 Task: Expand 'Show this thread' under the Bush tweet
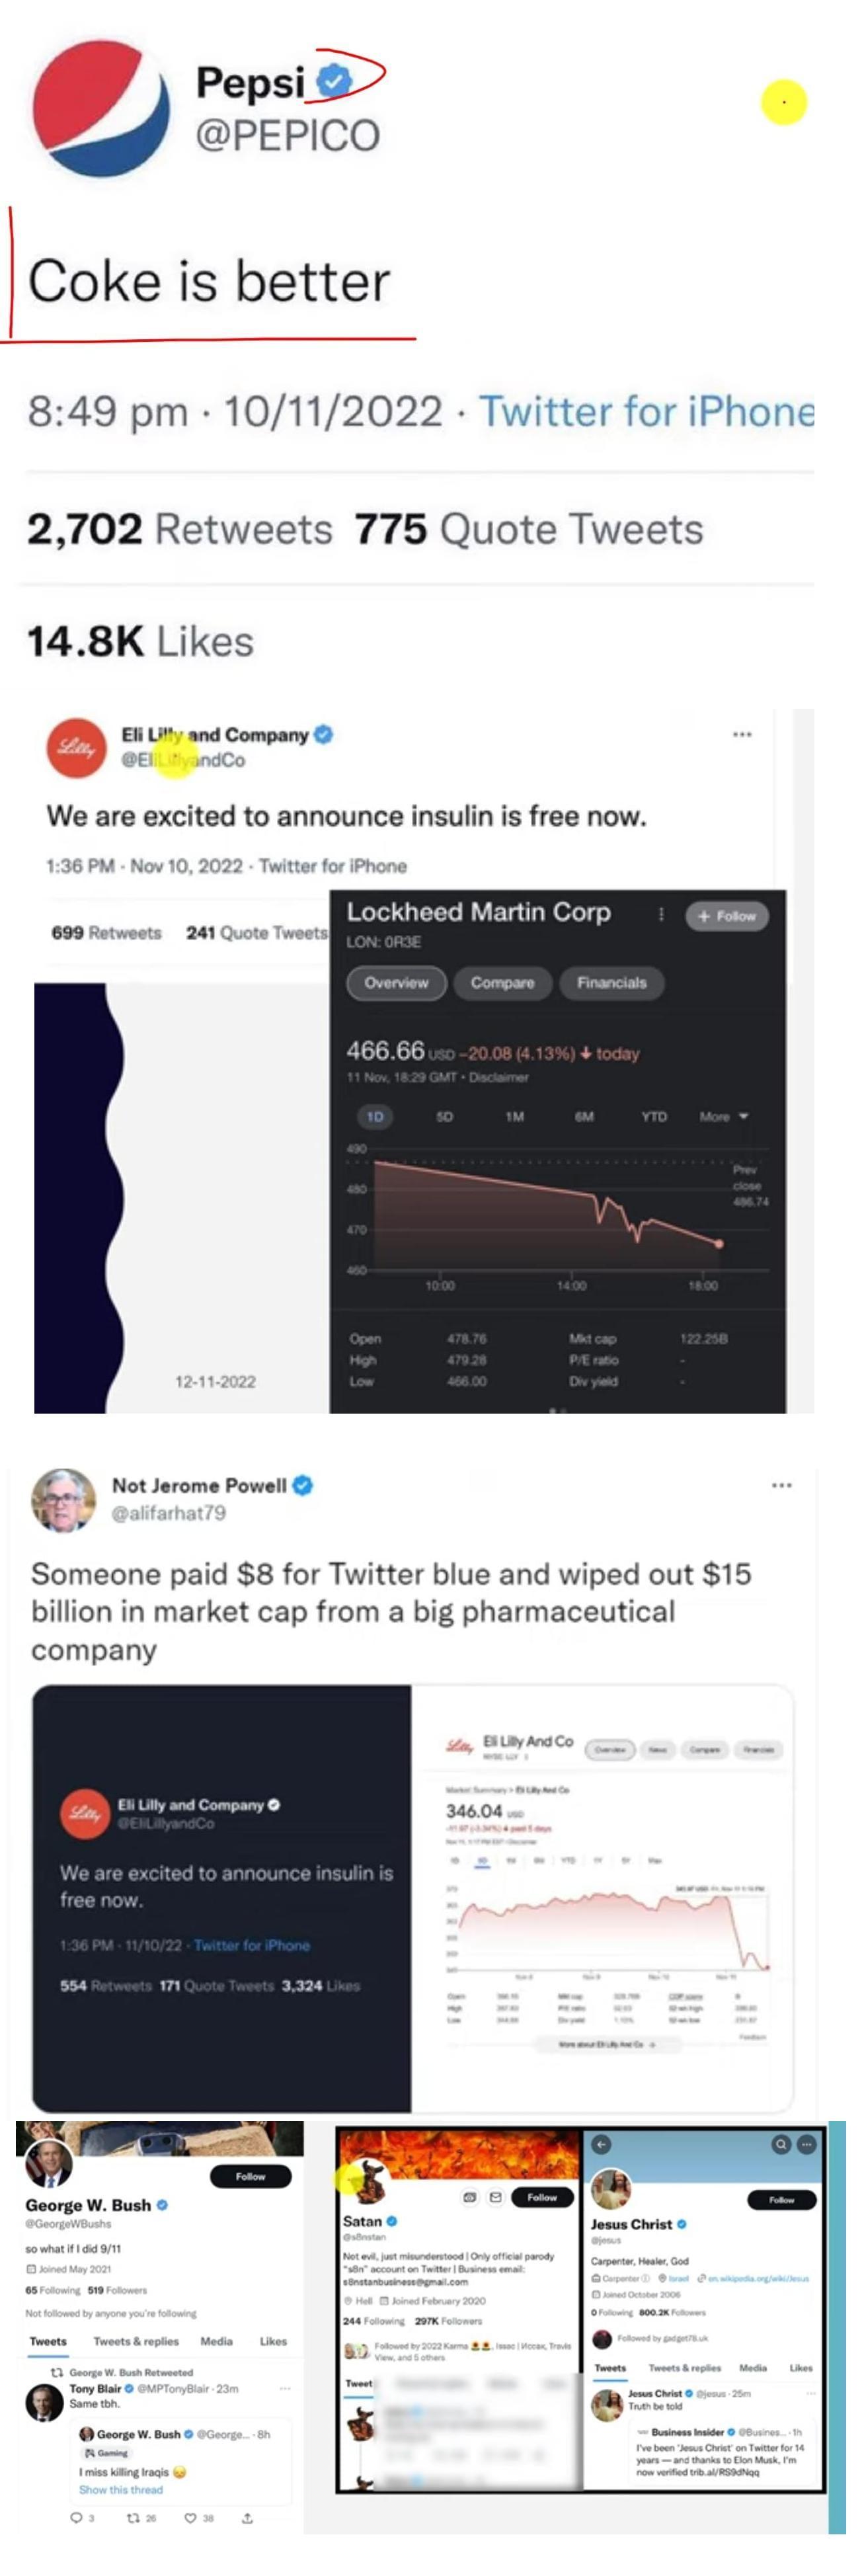tap(120, 2490)
